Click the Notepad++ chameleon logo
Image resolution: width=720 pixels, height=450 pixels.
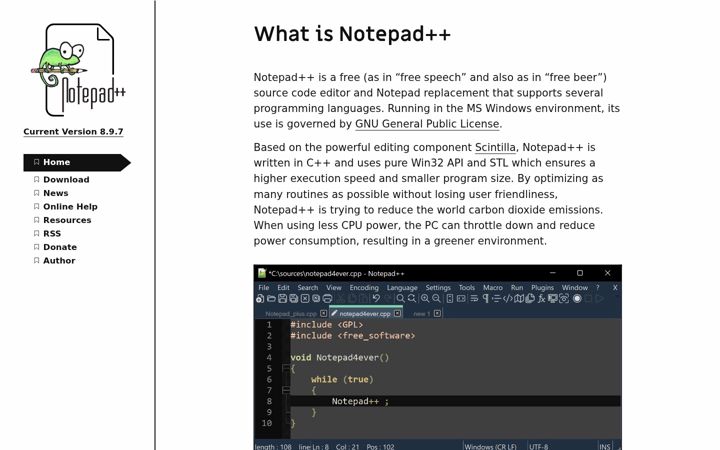(78, 70)
